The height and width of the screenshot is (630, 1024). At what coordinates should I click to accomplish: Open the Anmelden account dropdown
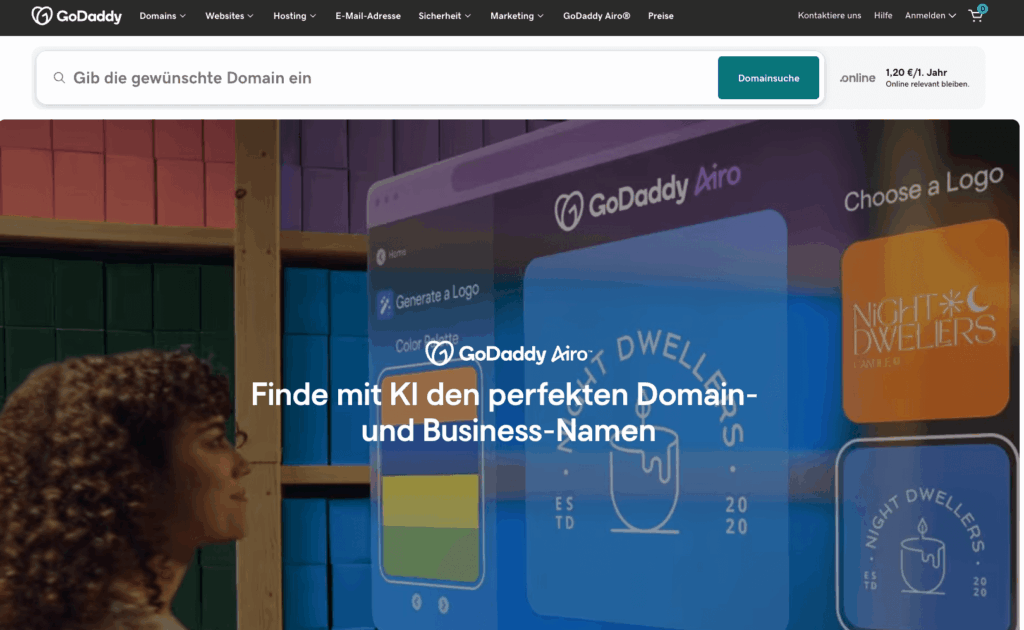coord(930,16)
